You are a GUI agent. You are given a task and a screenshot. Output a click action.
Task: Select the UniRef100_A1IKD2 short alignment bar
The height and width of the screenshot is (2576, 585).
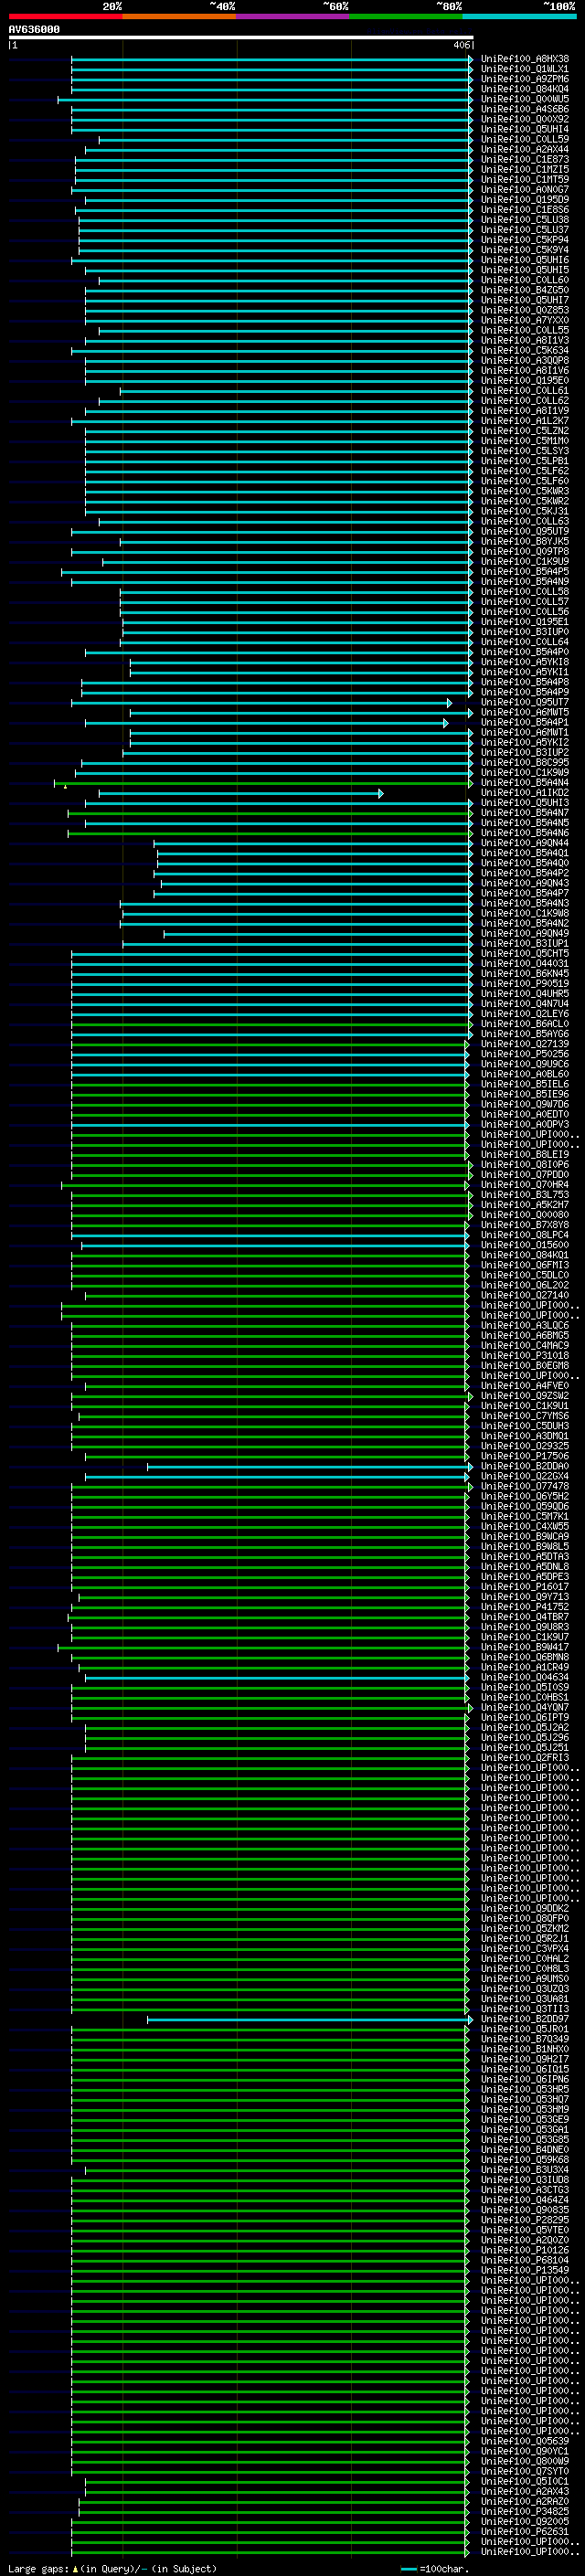tap(240, 793)
